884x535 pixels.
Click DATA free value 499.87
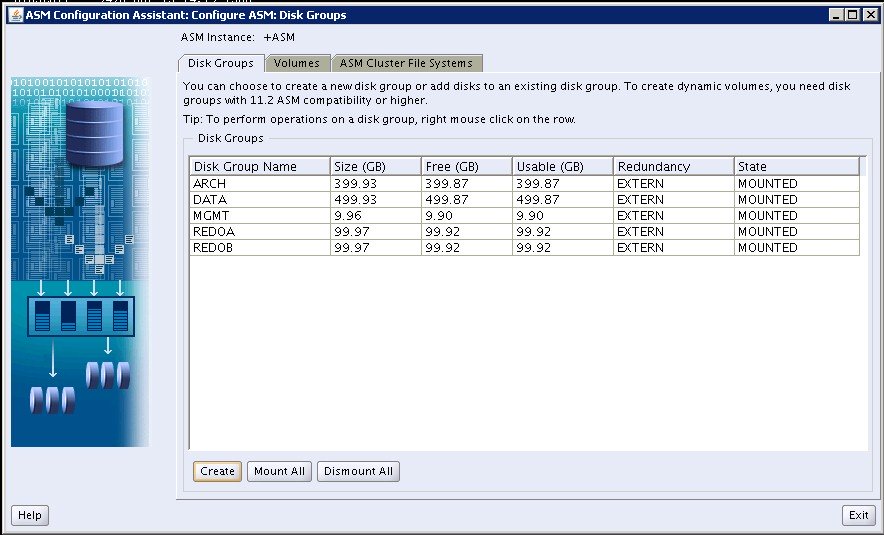coord(447,200)
